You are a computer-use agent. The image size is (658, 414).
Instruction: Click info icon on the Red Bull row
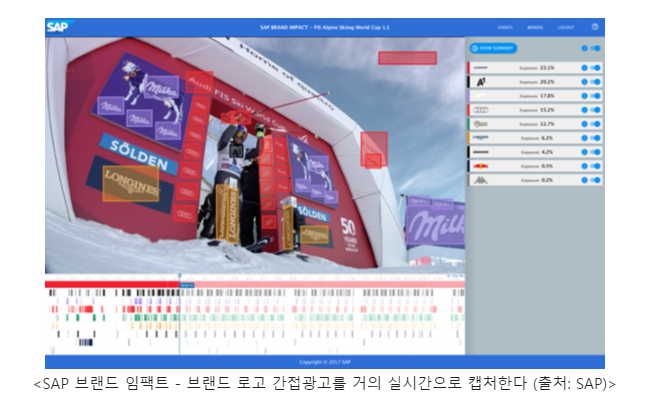[585, 166]
